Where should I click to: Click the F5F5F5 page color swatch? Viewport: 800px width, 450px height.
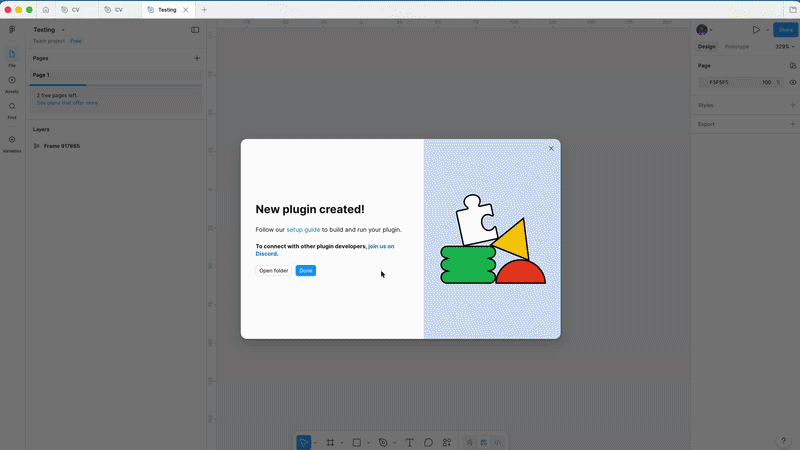(703, 82)
